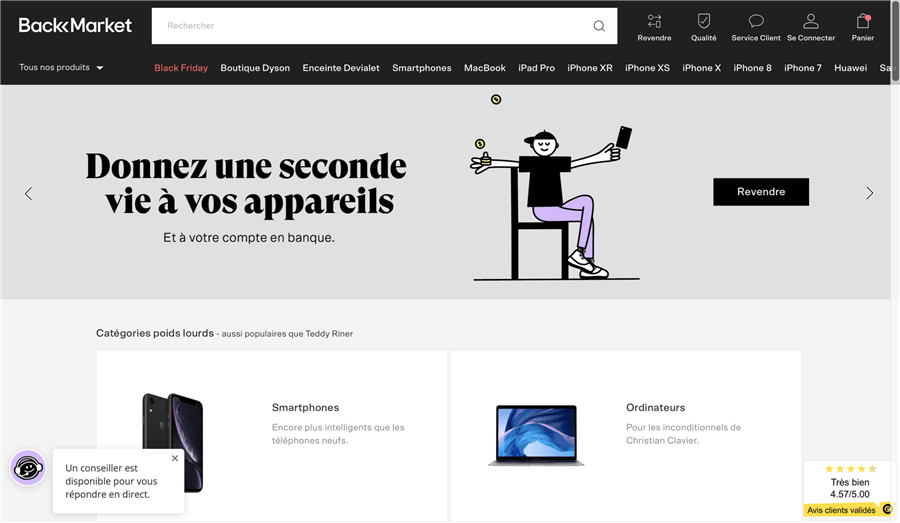This screenshot has height=523, width=900.
Task: Click the page vertical scrollbar
Action: [x=895, y=43]
